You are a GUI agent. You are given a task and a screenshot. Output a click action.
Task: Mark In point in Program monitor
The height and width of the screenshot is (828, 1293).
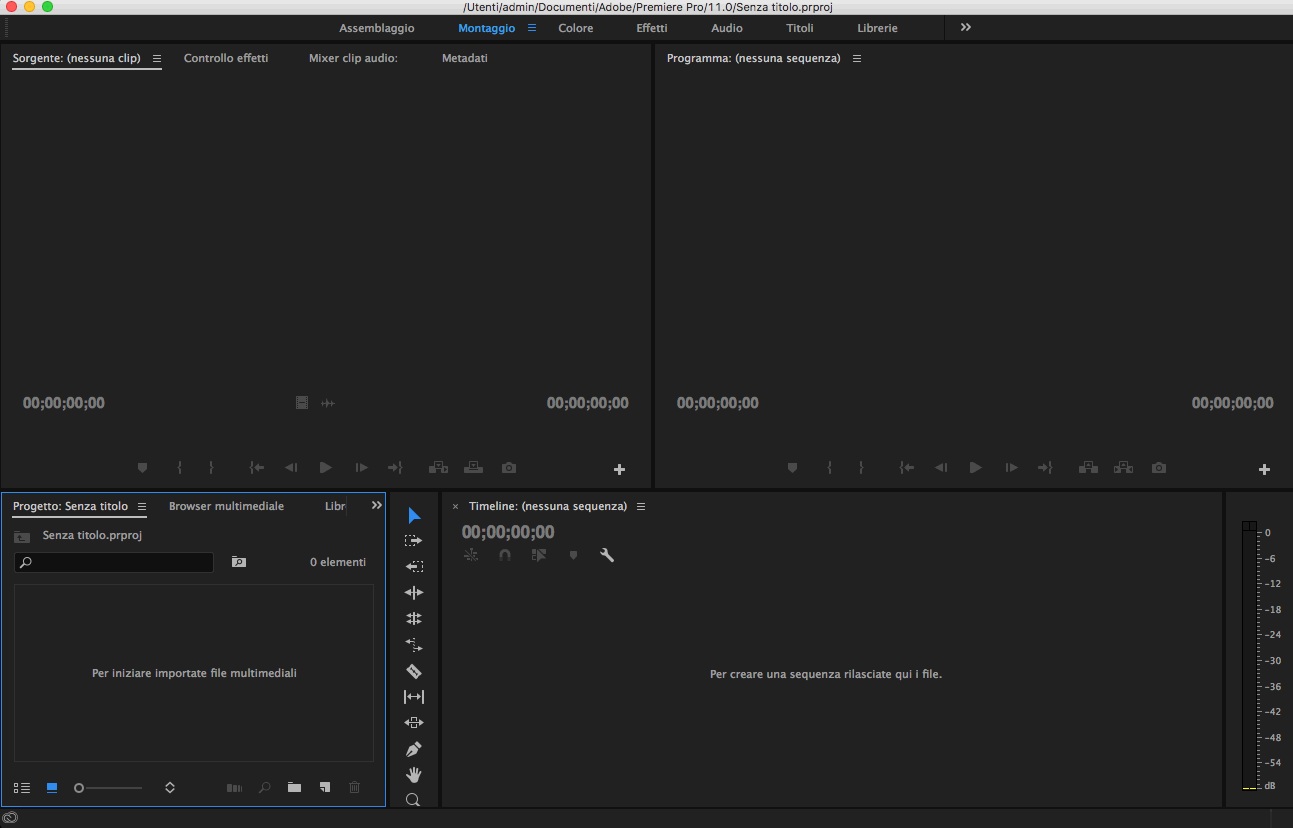[x=829, y=467]
